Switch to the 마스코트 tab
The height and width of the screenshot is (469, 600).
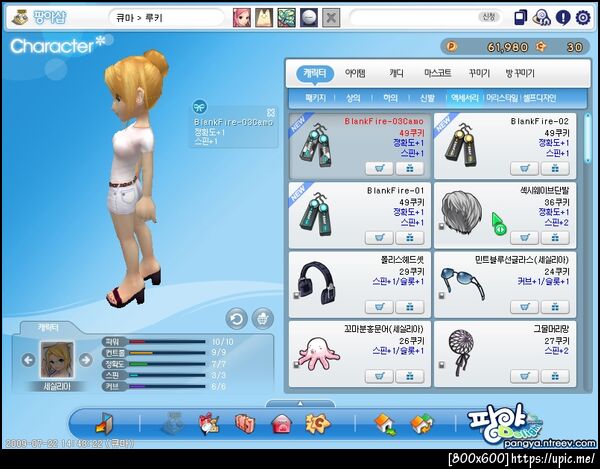tap(438, 73)
